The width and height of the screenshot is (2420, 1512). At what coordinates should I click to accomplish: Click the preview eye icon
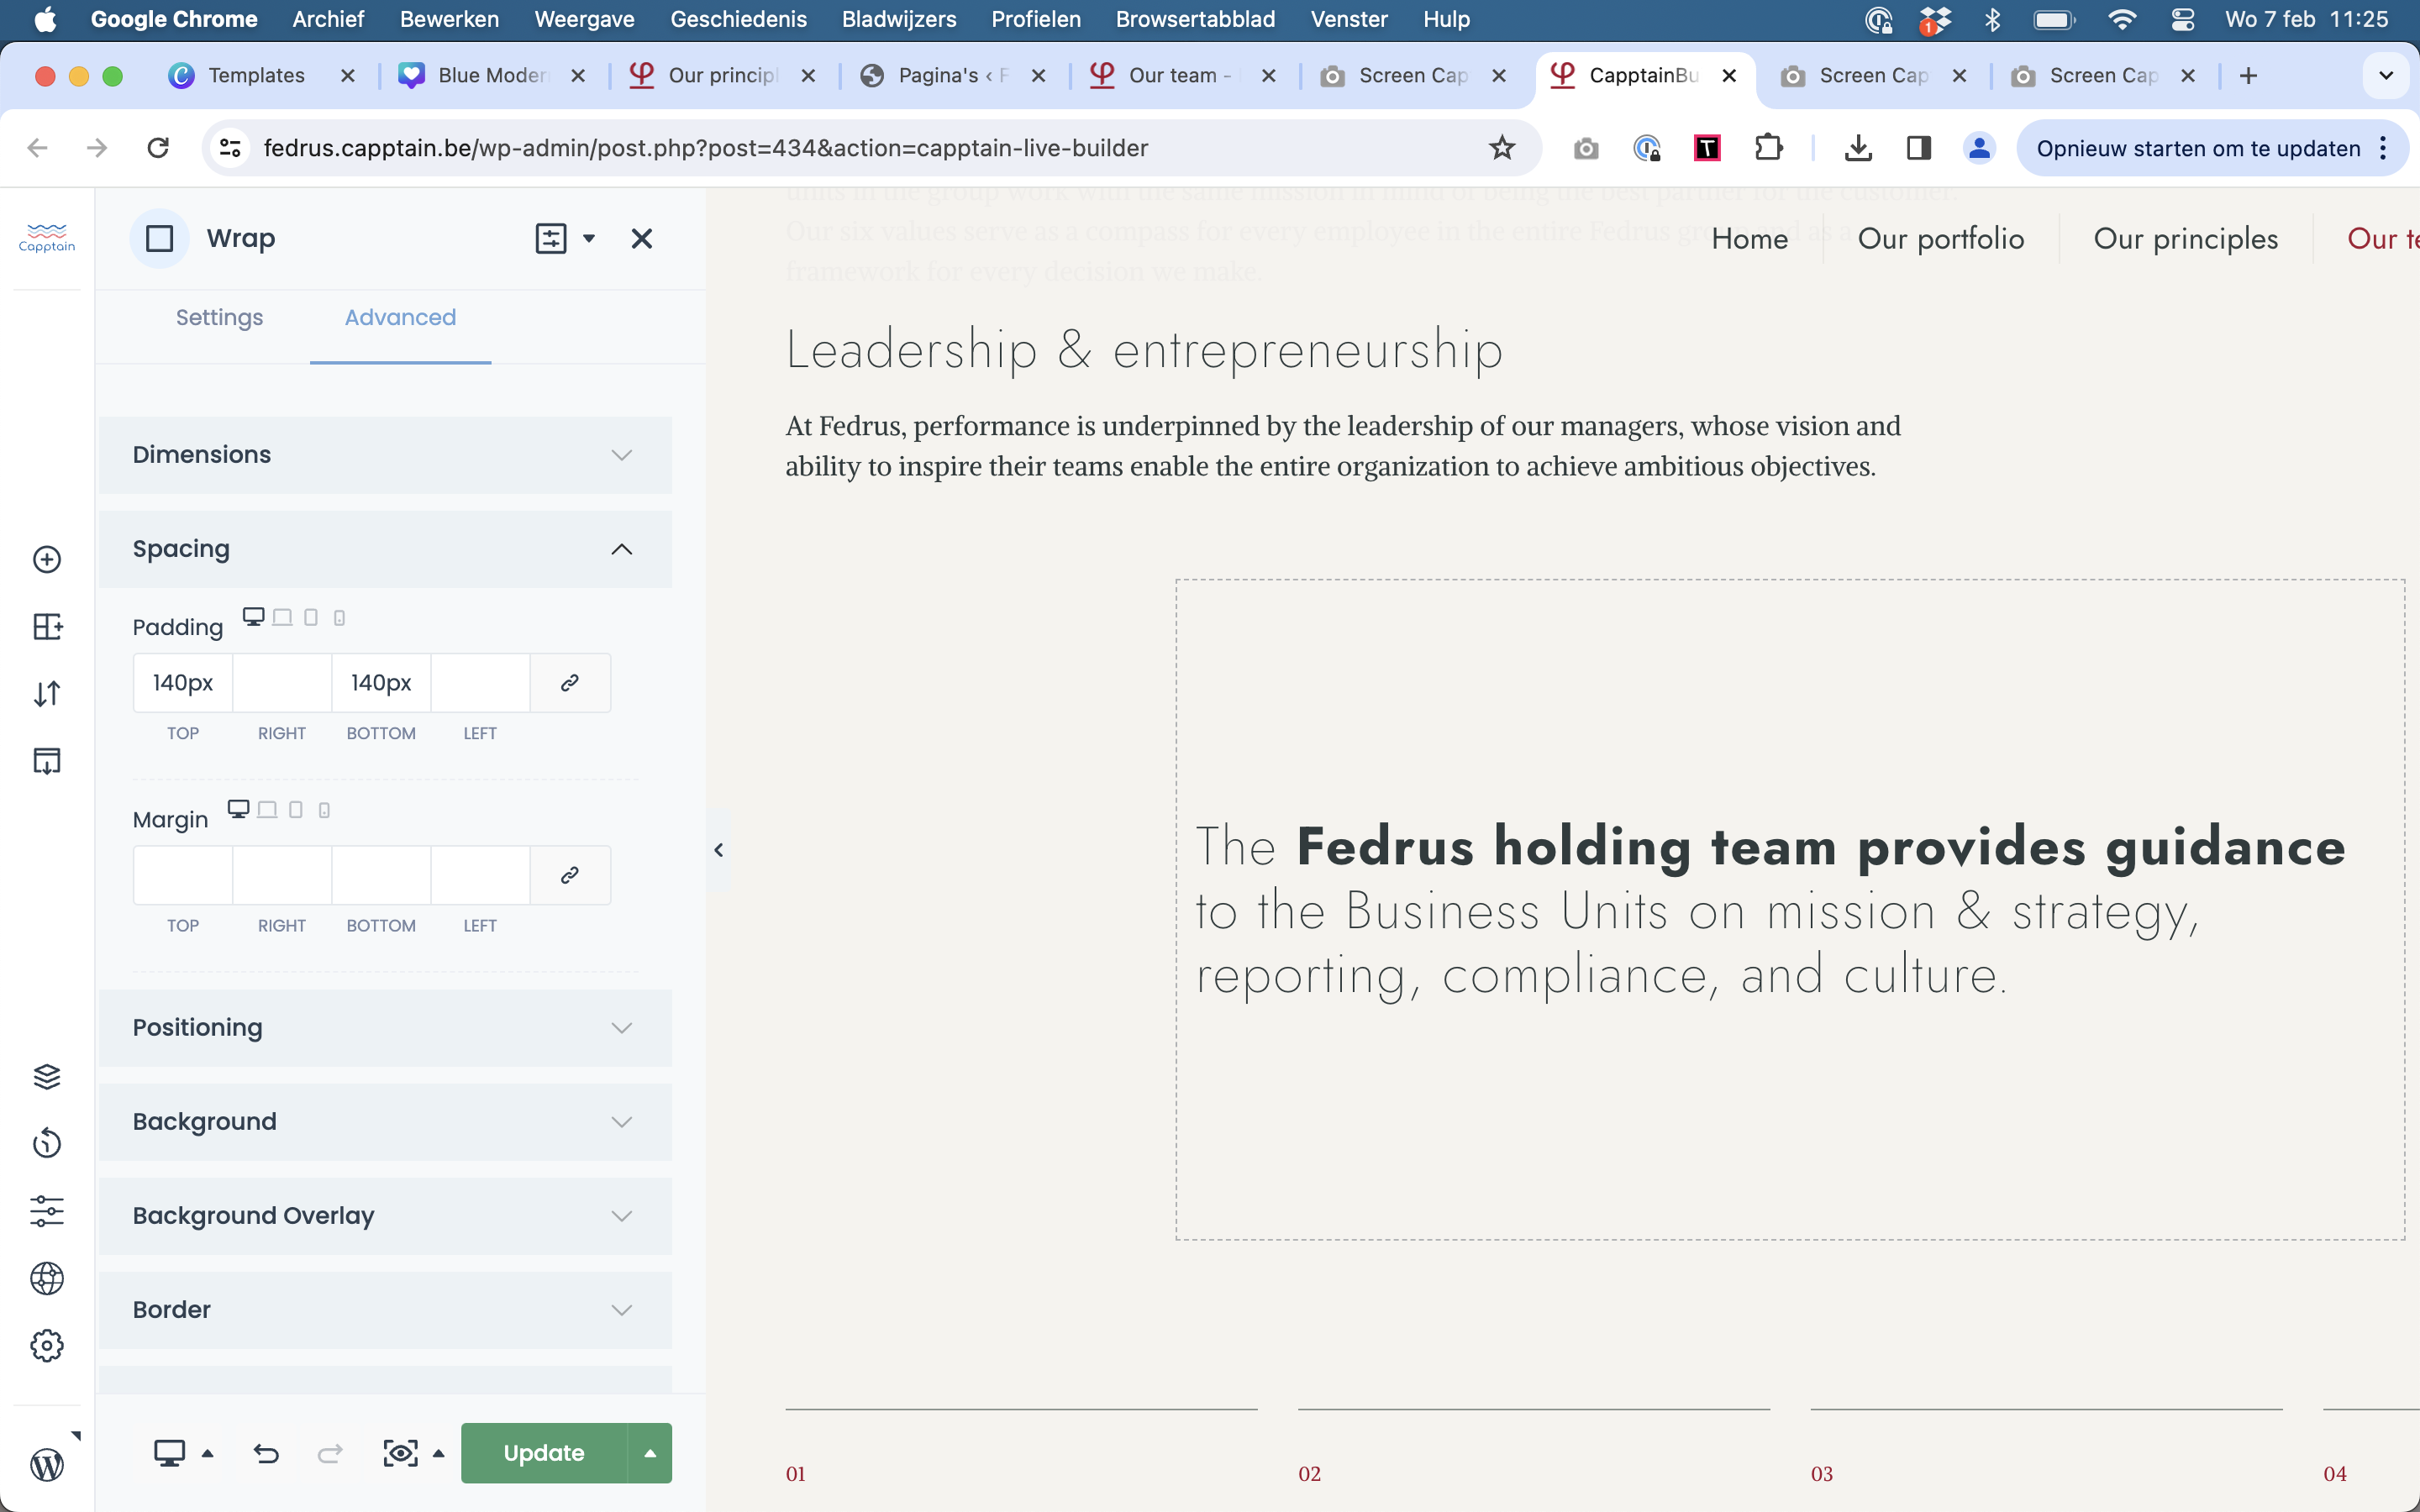[x=400, y=1453]
